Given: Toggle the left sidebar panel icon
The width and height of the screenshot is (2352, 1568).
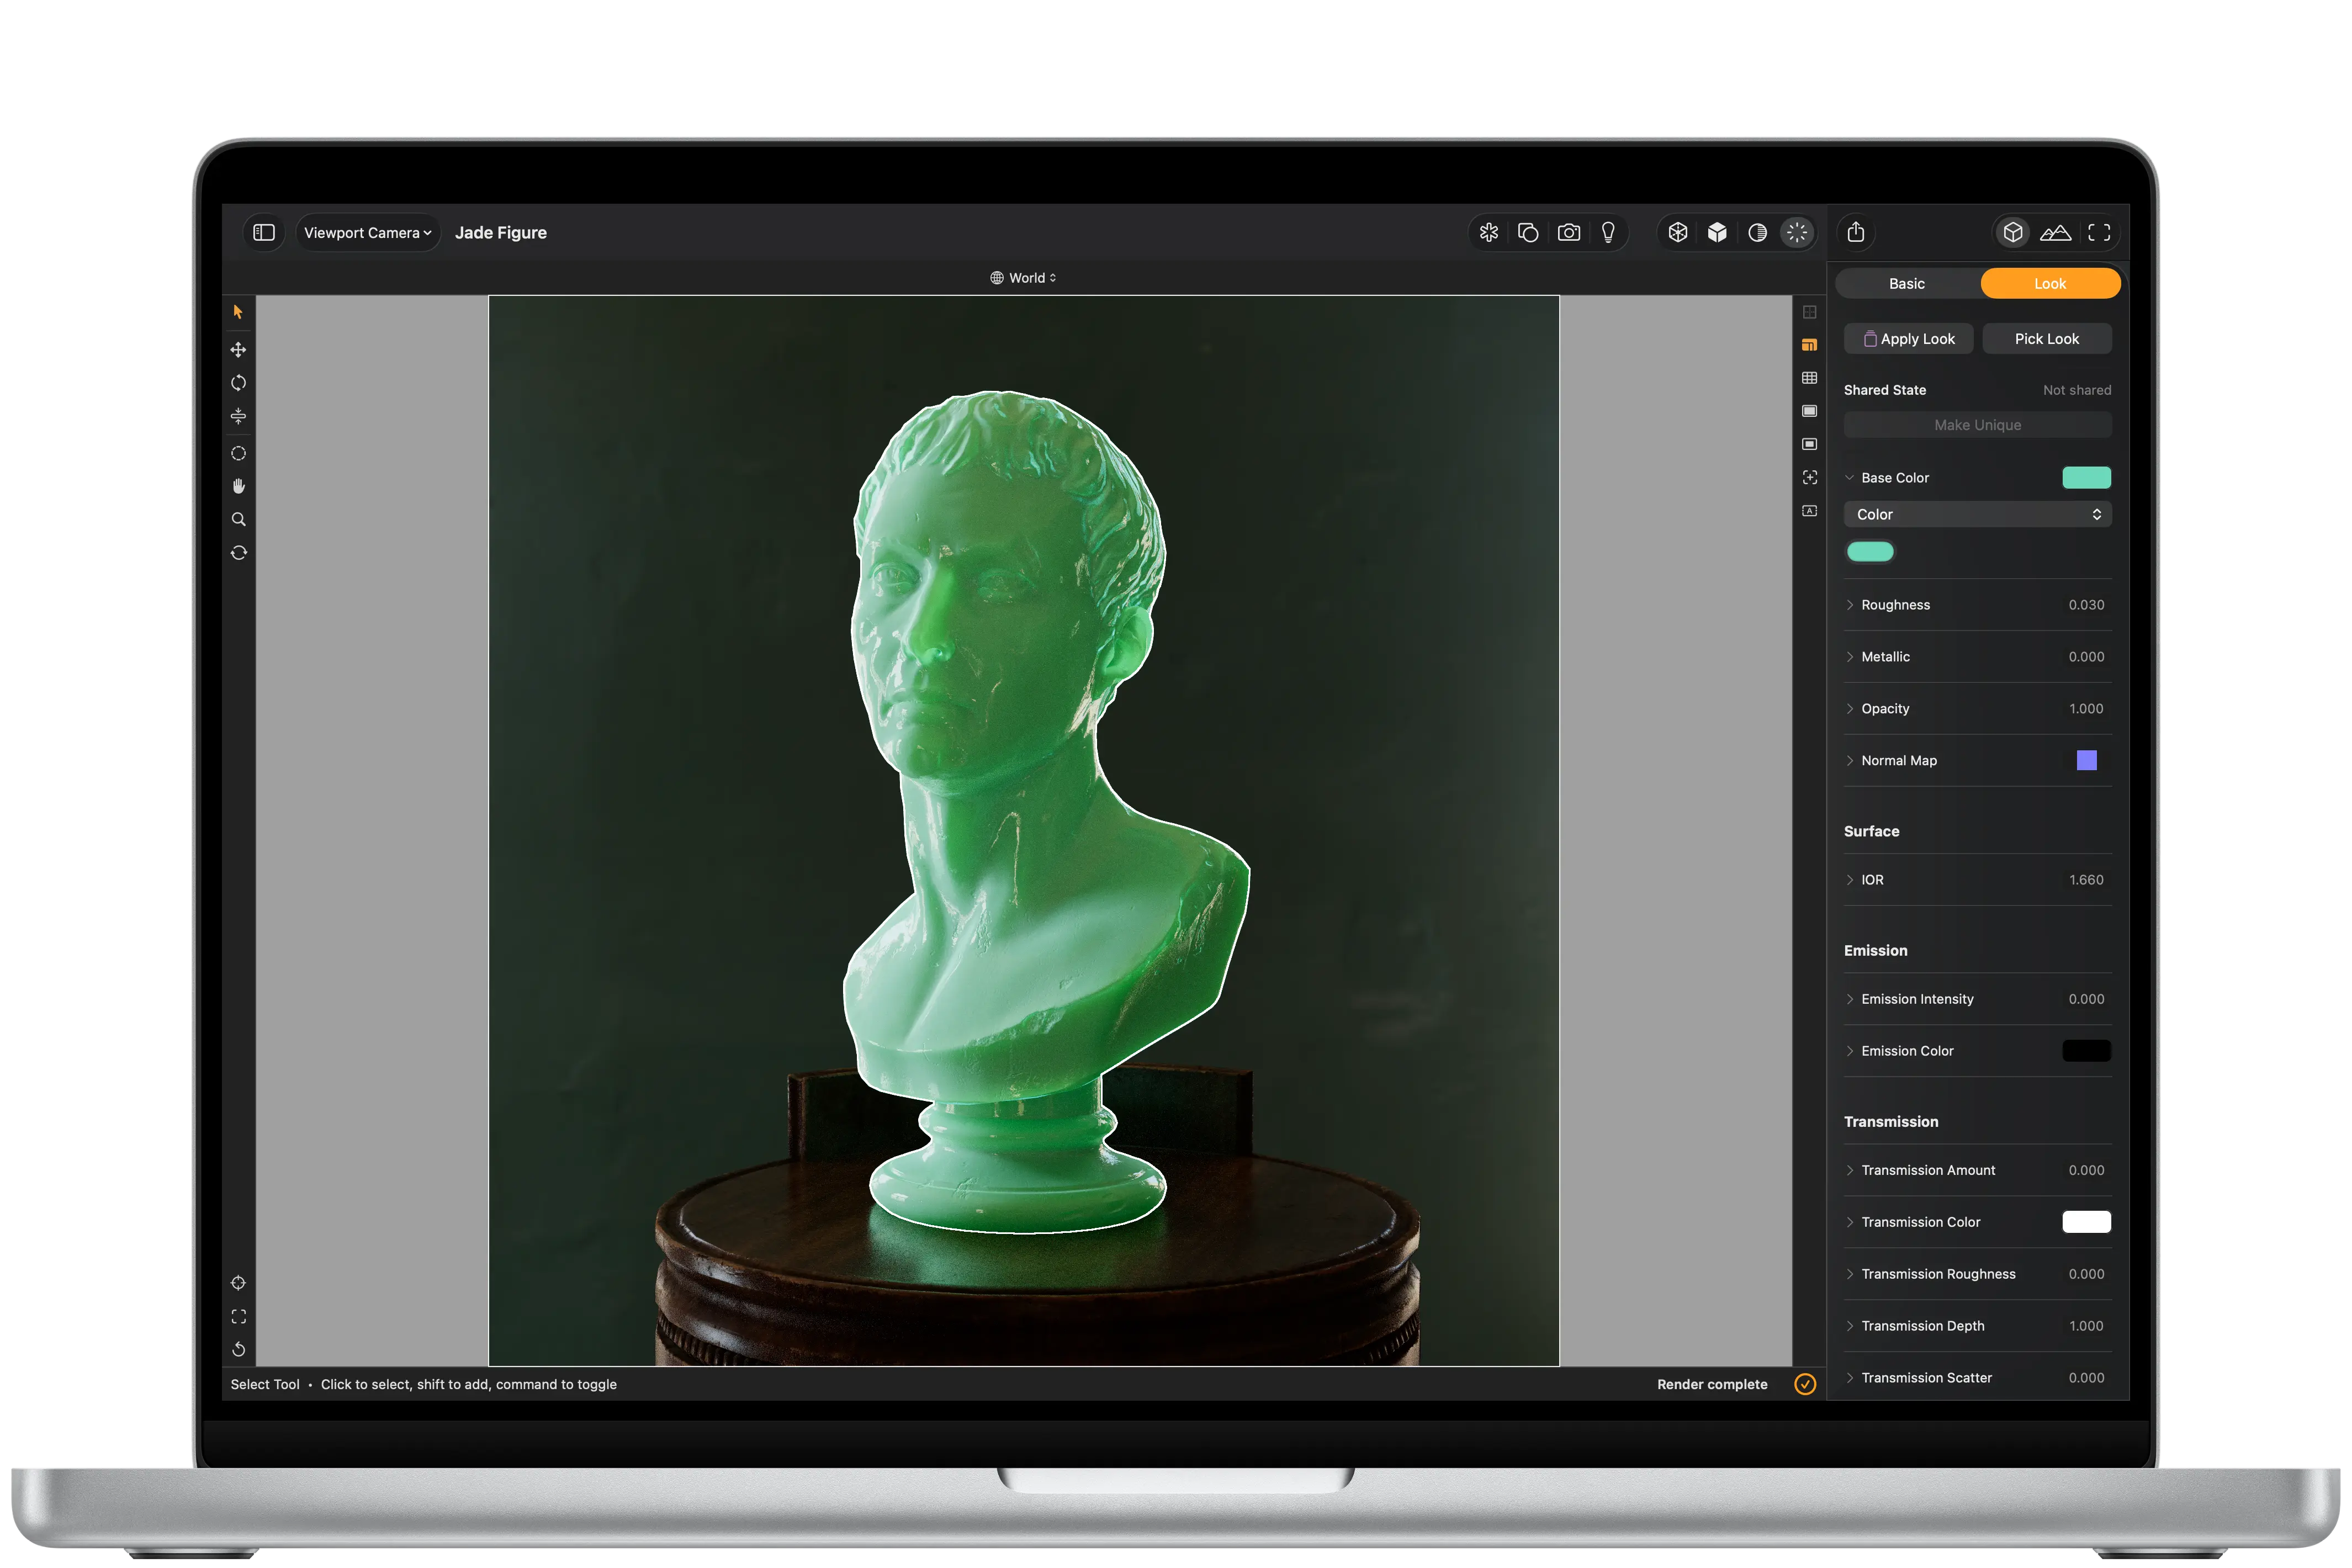Looking at the screenshot, I should 264,232.
